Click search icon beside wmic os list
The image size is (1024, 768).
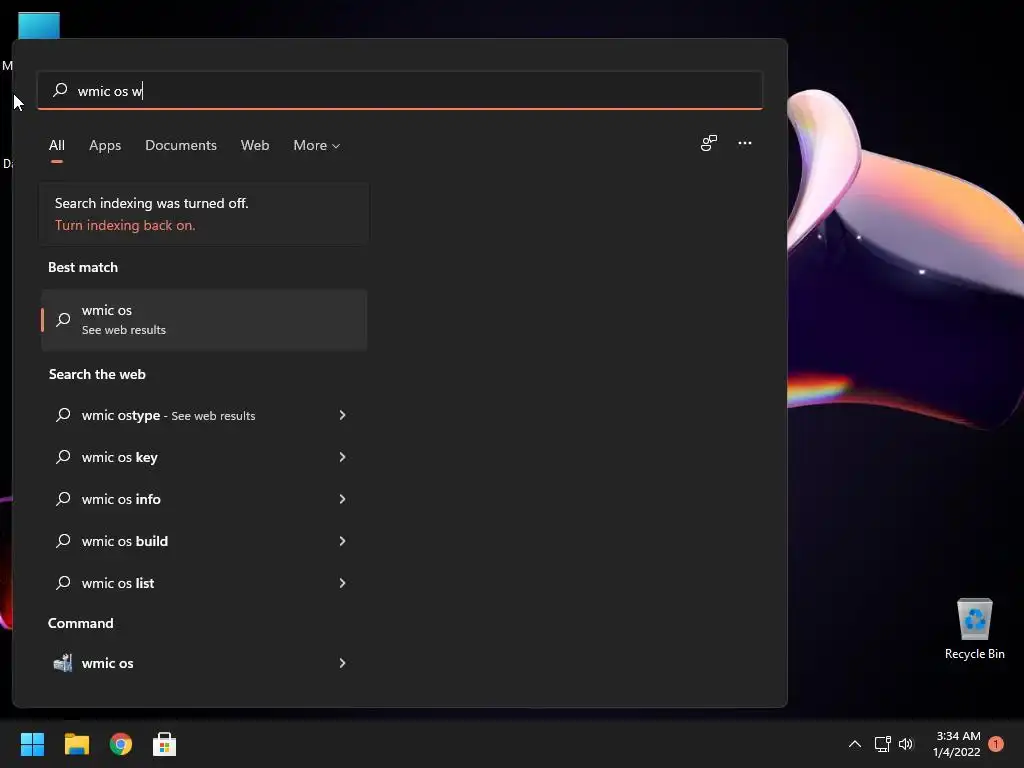click(x=63, y=583)
